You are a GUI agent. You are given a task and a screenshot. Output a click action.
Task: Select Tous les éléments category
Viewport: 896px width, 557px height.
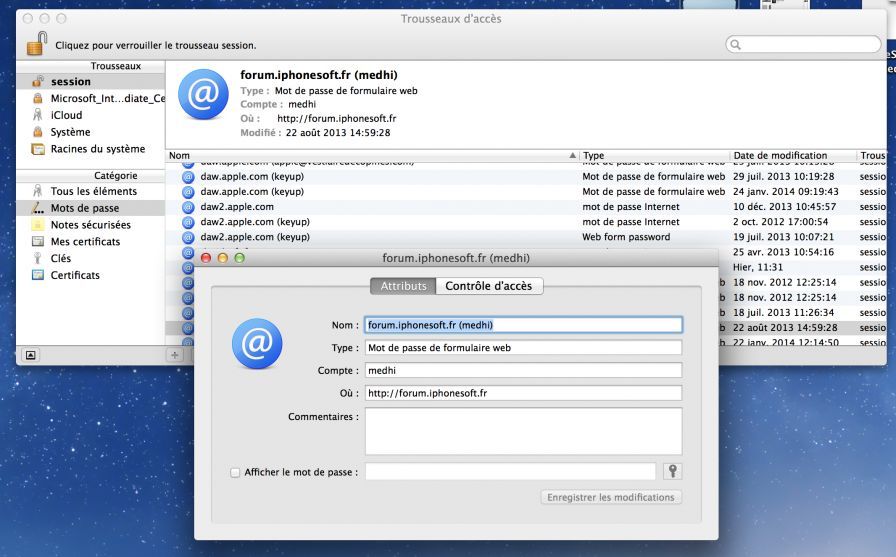tap(93, 191)
